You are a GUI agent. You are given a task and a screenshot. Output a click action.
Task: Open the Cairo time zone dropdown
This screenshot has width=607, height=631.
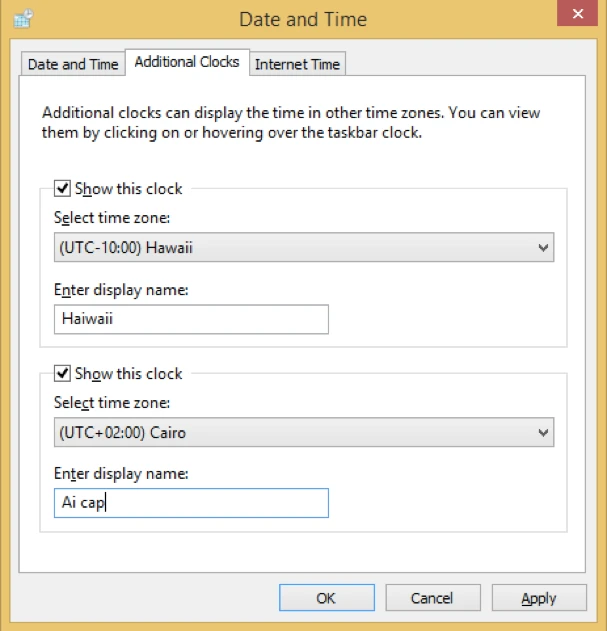[304, 433]
